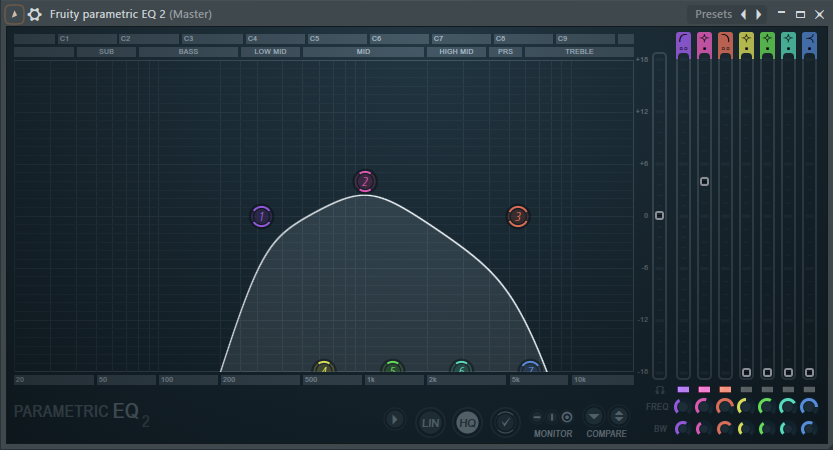Click the orange band 3 filter type icon
This screenshot has height=450, width=833.
click(725, 43)
